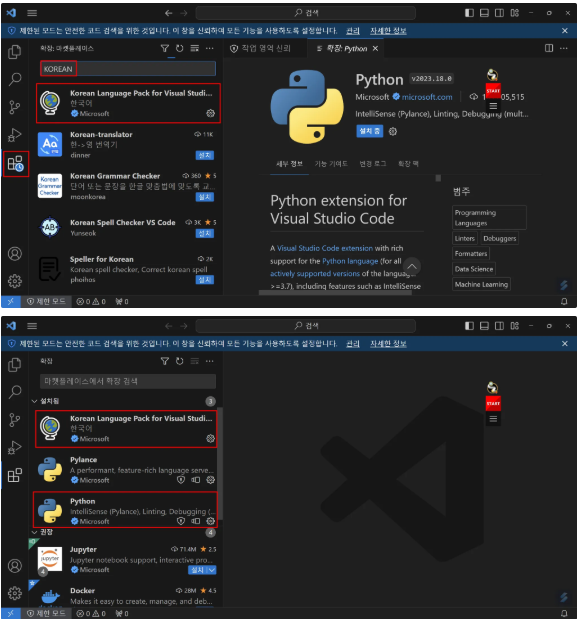The width and height of the screenshot is (579, 619).
Task: Click 자세한 정보 link in bottom window banner
Action: click(x=388, y=343)
